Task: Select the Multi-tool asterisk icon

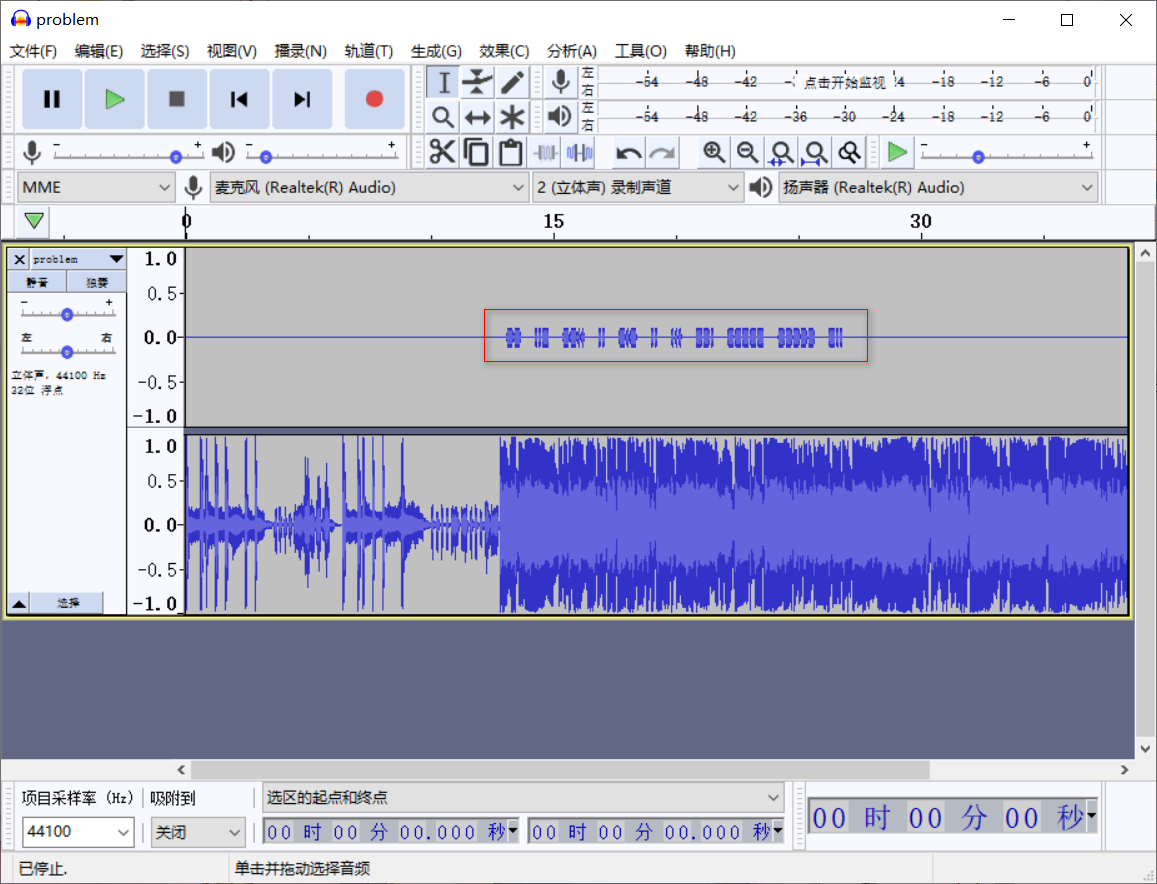Action: point(512,117)
